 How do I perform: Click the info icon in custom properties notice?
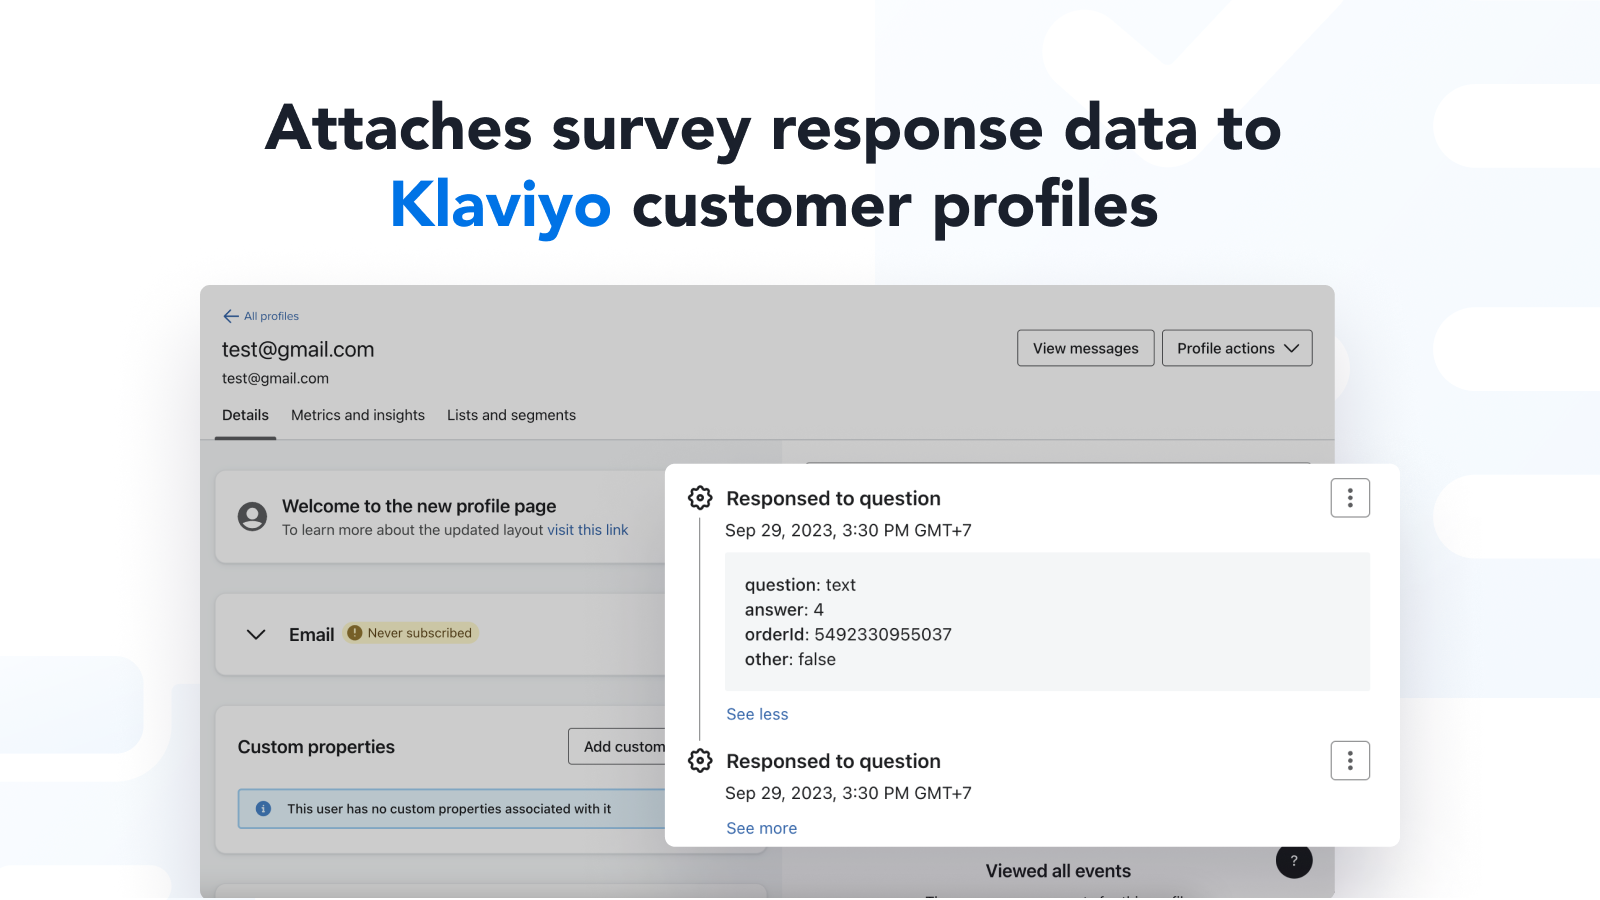point(263,809)
